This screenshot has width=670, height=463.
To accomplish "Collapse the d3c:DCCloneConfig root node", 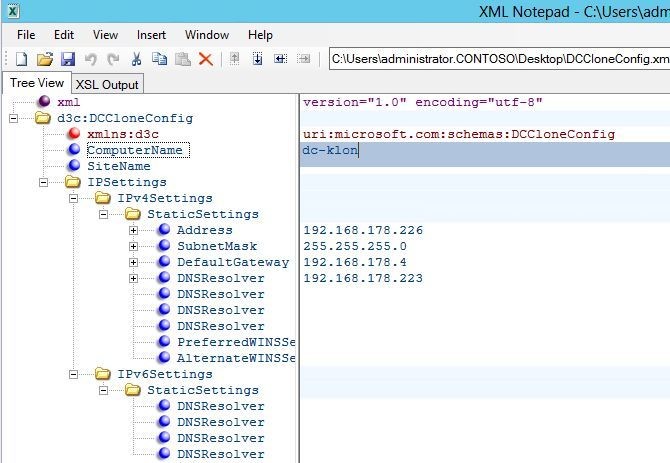I will click(x=14, y=118).
